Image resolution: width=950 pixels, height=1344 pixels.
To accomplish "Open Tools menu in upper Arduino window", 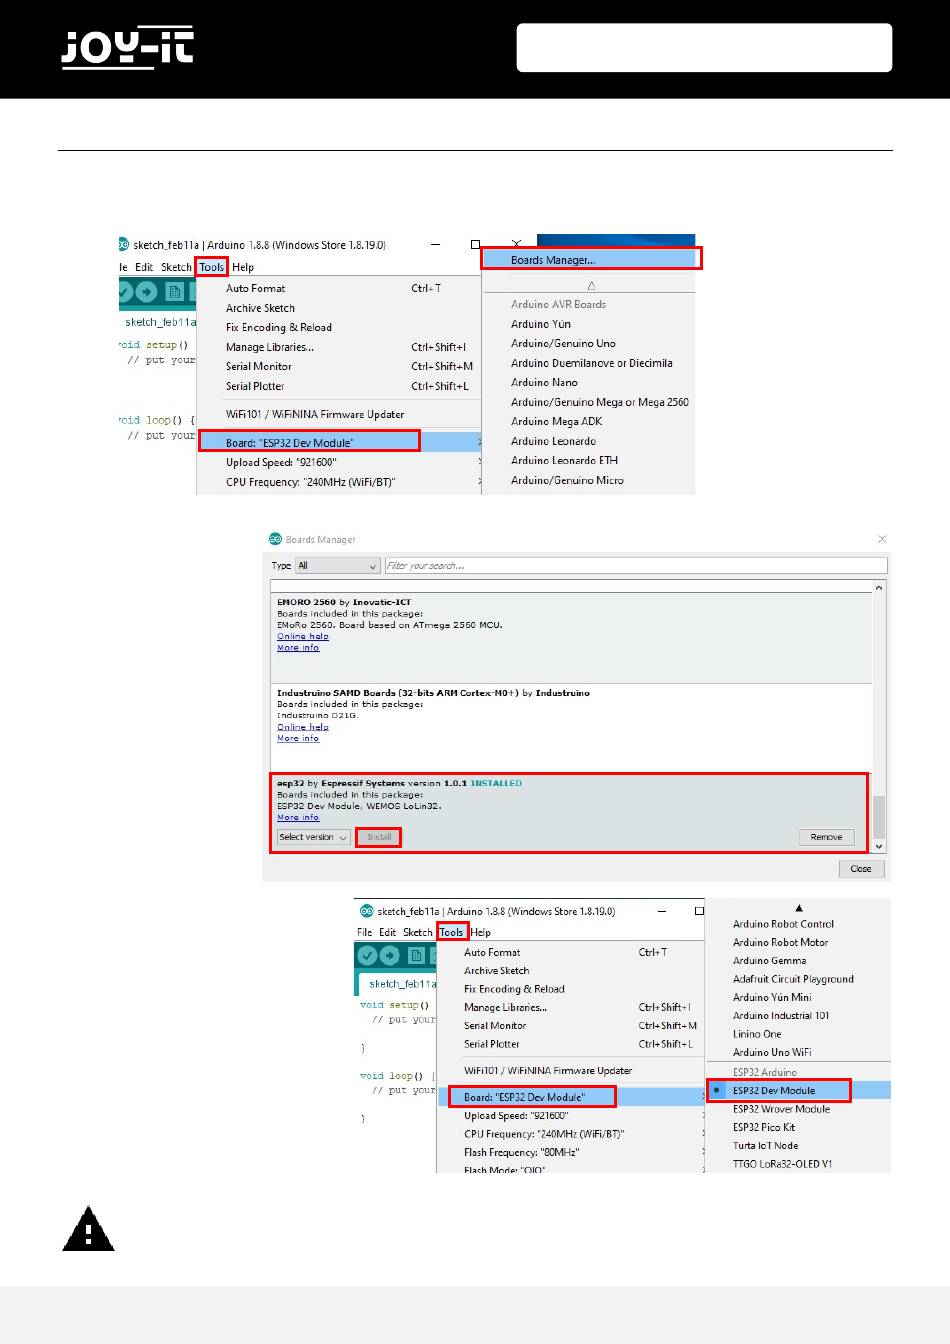I will point(212,267).
